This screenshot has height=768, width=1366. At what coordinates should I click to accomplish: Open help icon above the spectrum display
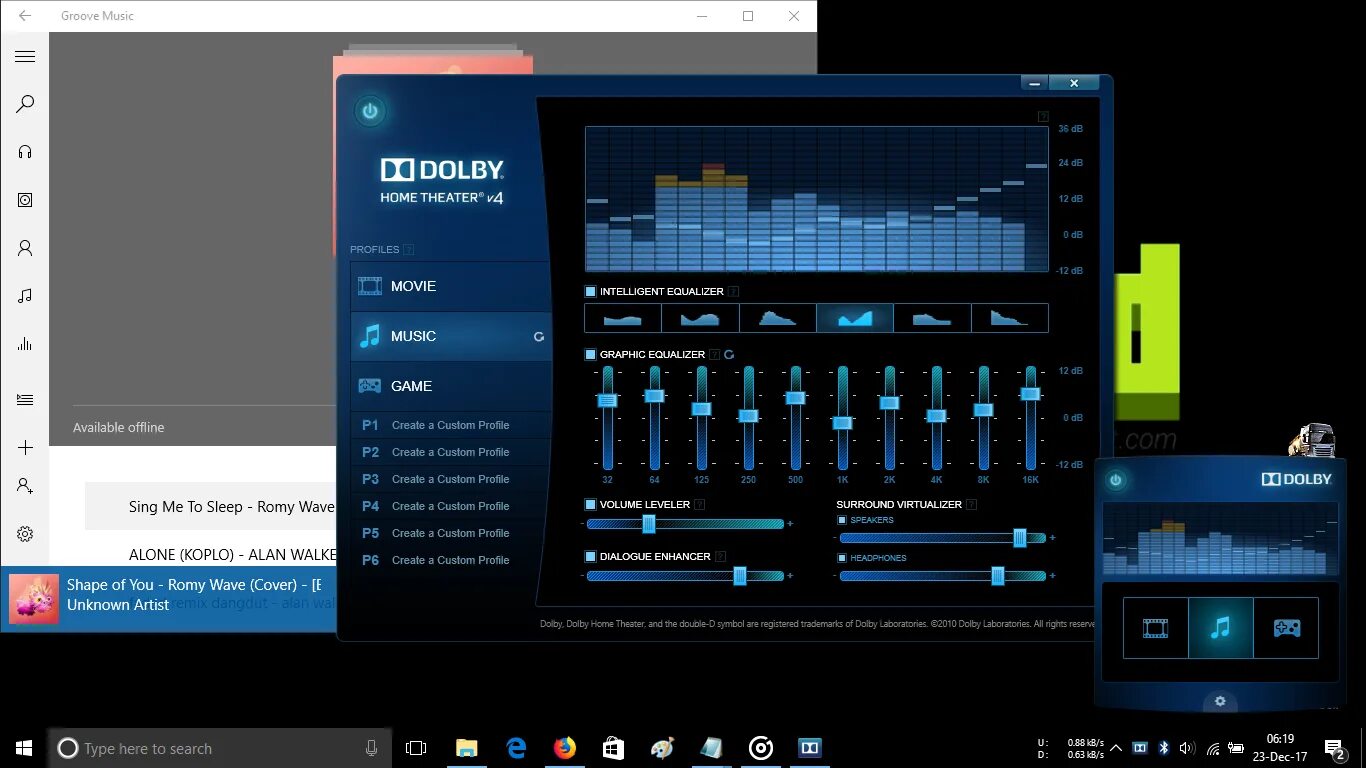click(1043, 117)
